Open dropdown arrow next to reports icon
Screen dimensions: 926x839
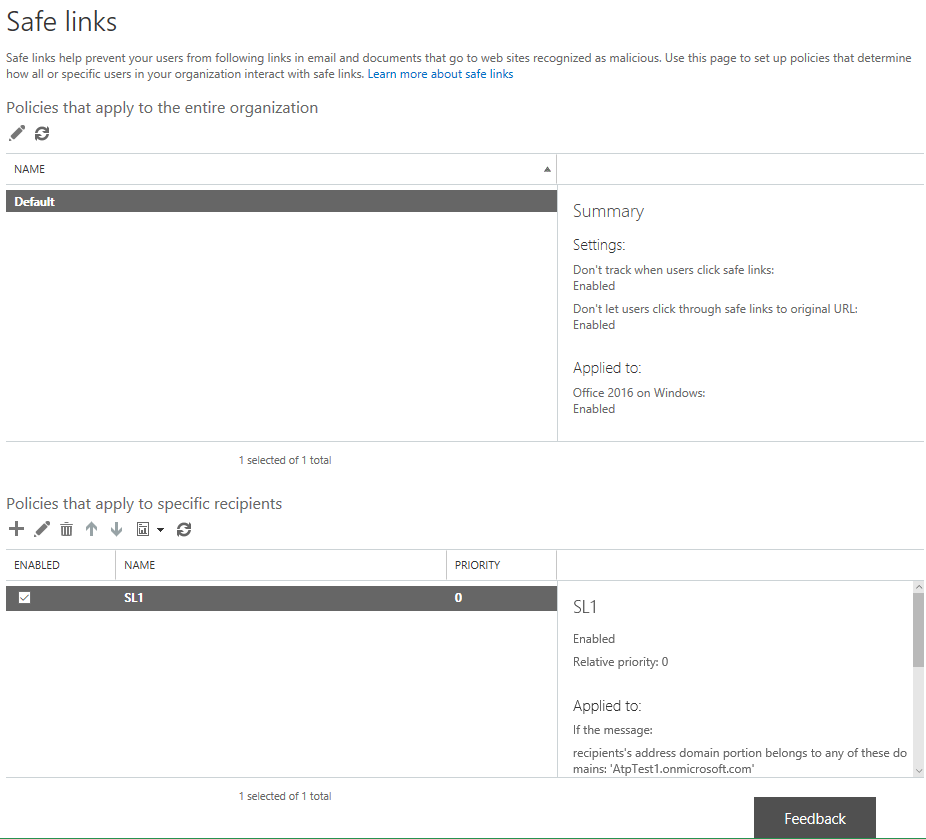click(161, 530)
